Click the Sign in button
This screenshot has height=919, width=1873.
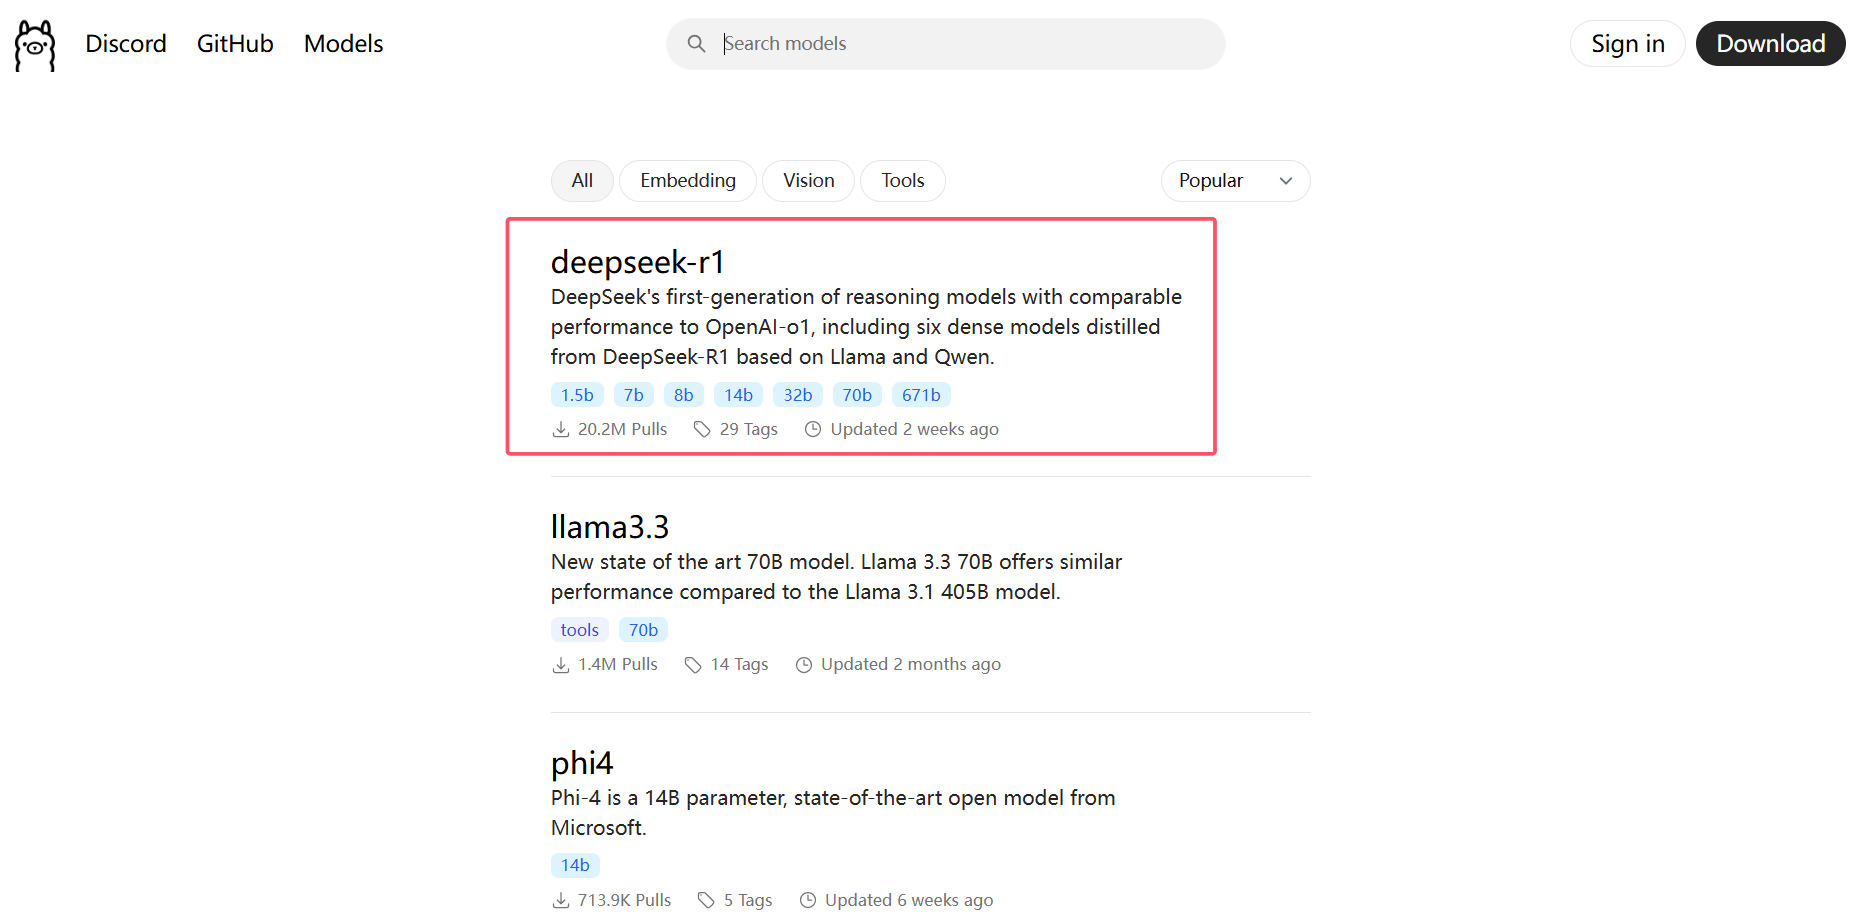(x=1628, y=44)
